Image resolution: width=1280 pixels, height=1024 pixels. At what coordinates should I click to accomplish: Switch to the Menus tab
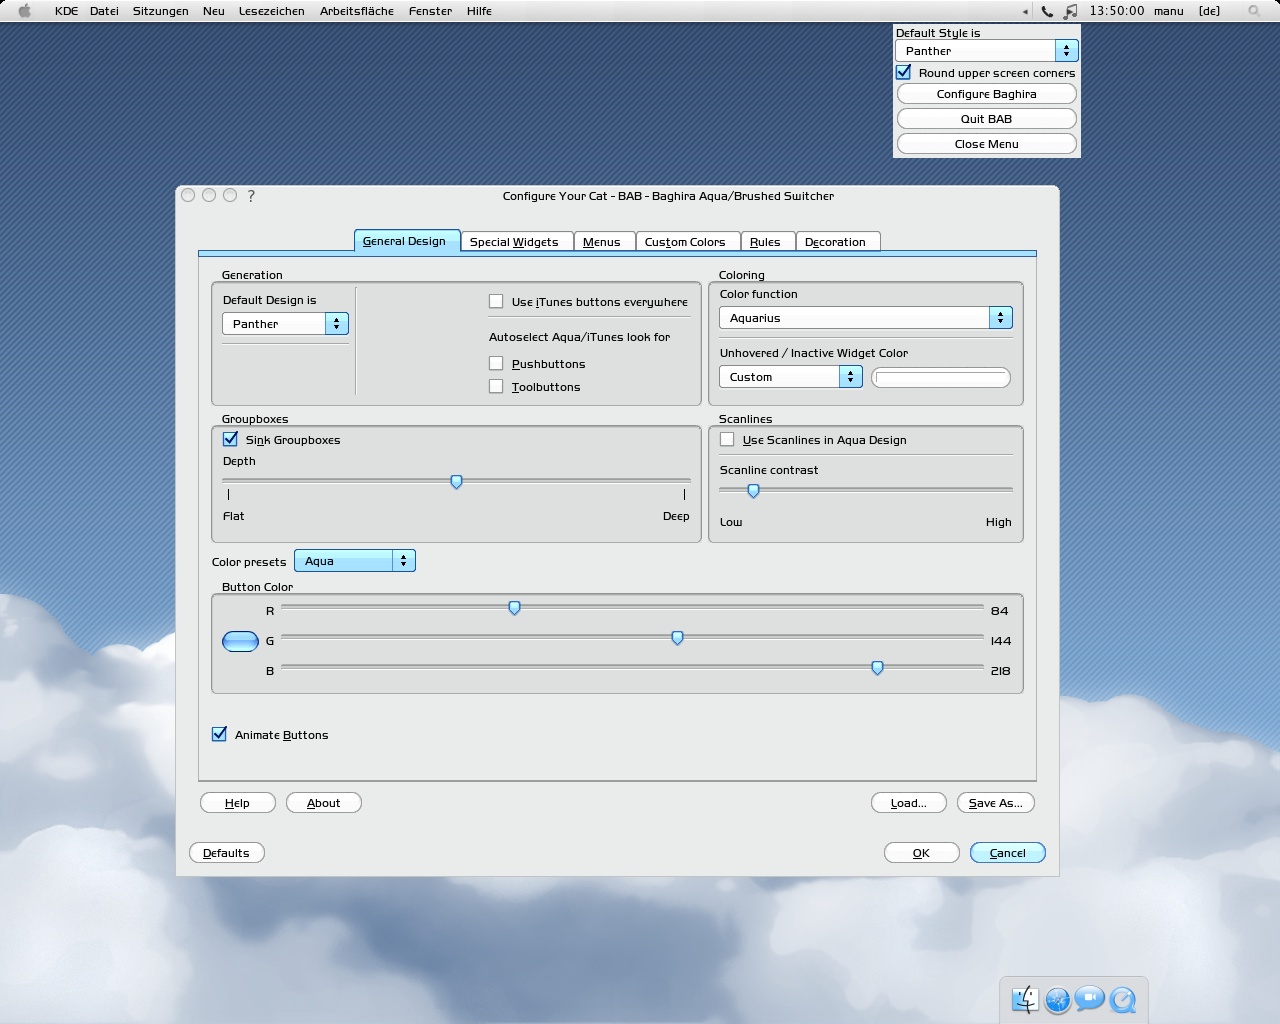[602, 242]
